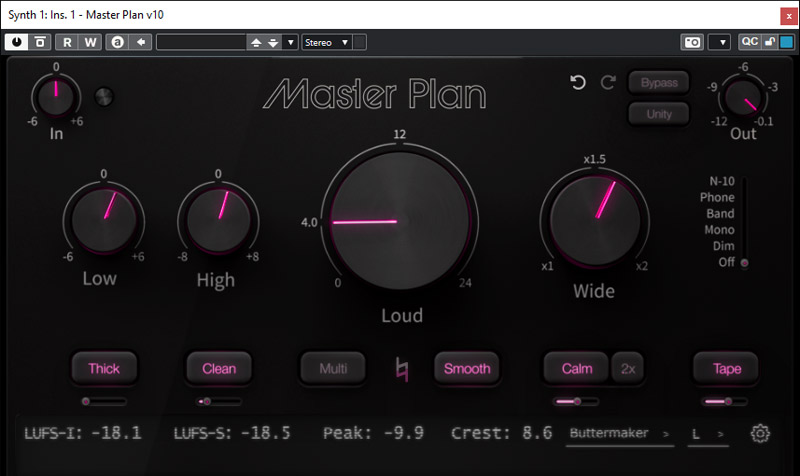800x476 pixels.
Task: Click the Write automation W button
Action: [x=90, y=42]
